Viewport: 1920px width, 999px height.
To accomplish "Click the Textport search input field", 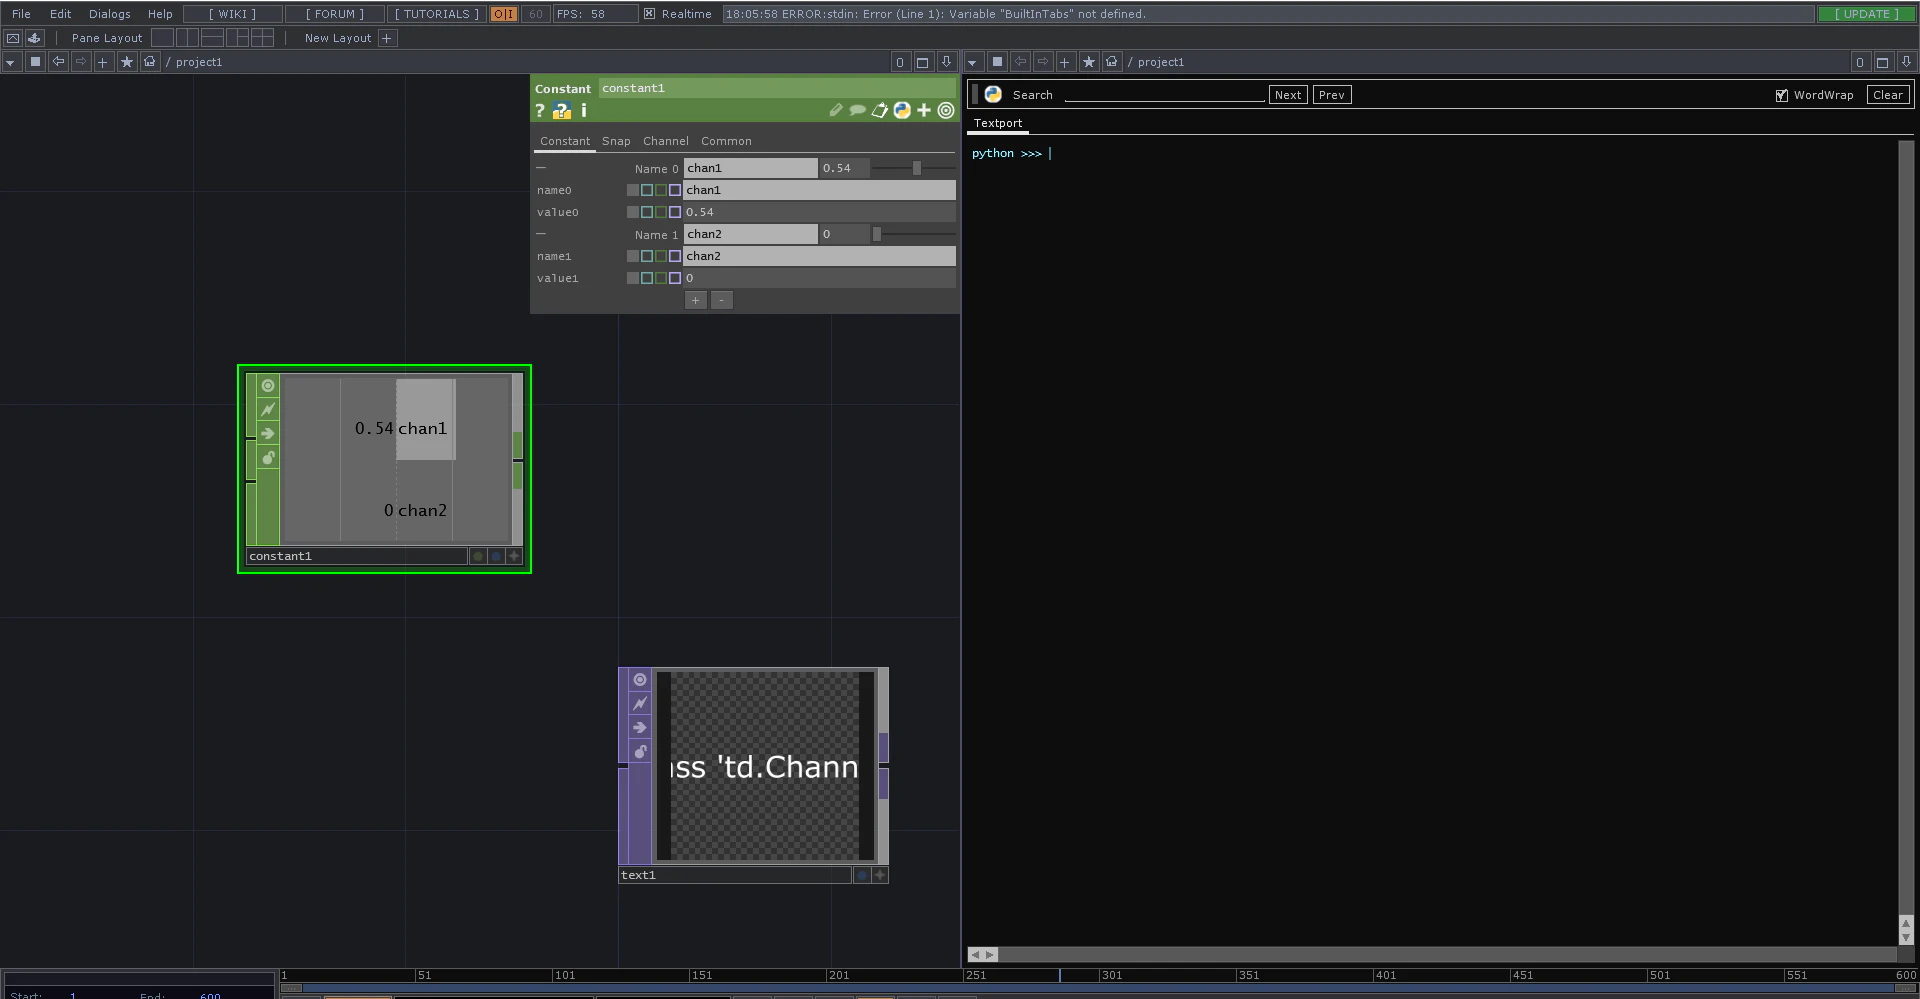I will (x=1164, y=94).
